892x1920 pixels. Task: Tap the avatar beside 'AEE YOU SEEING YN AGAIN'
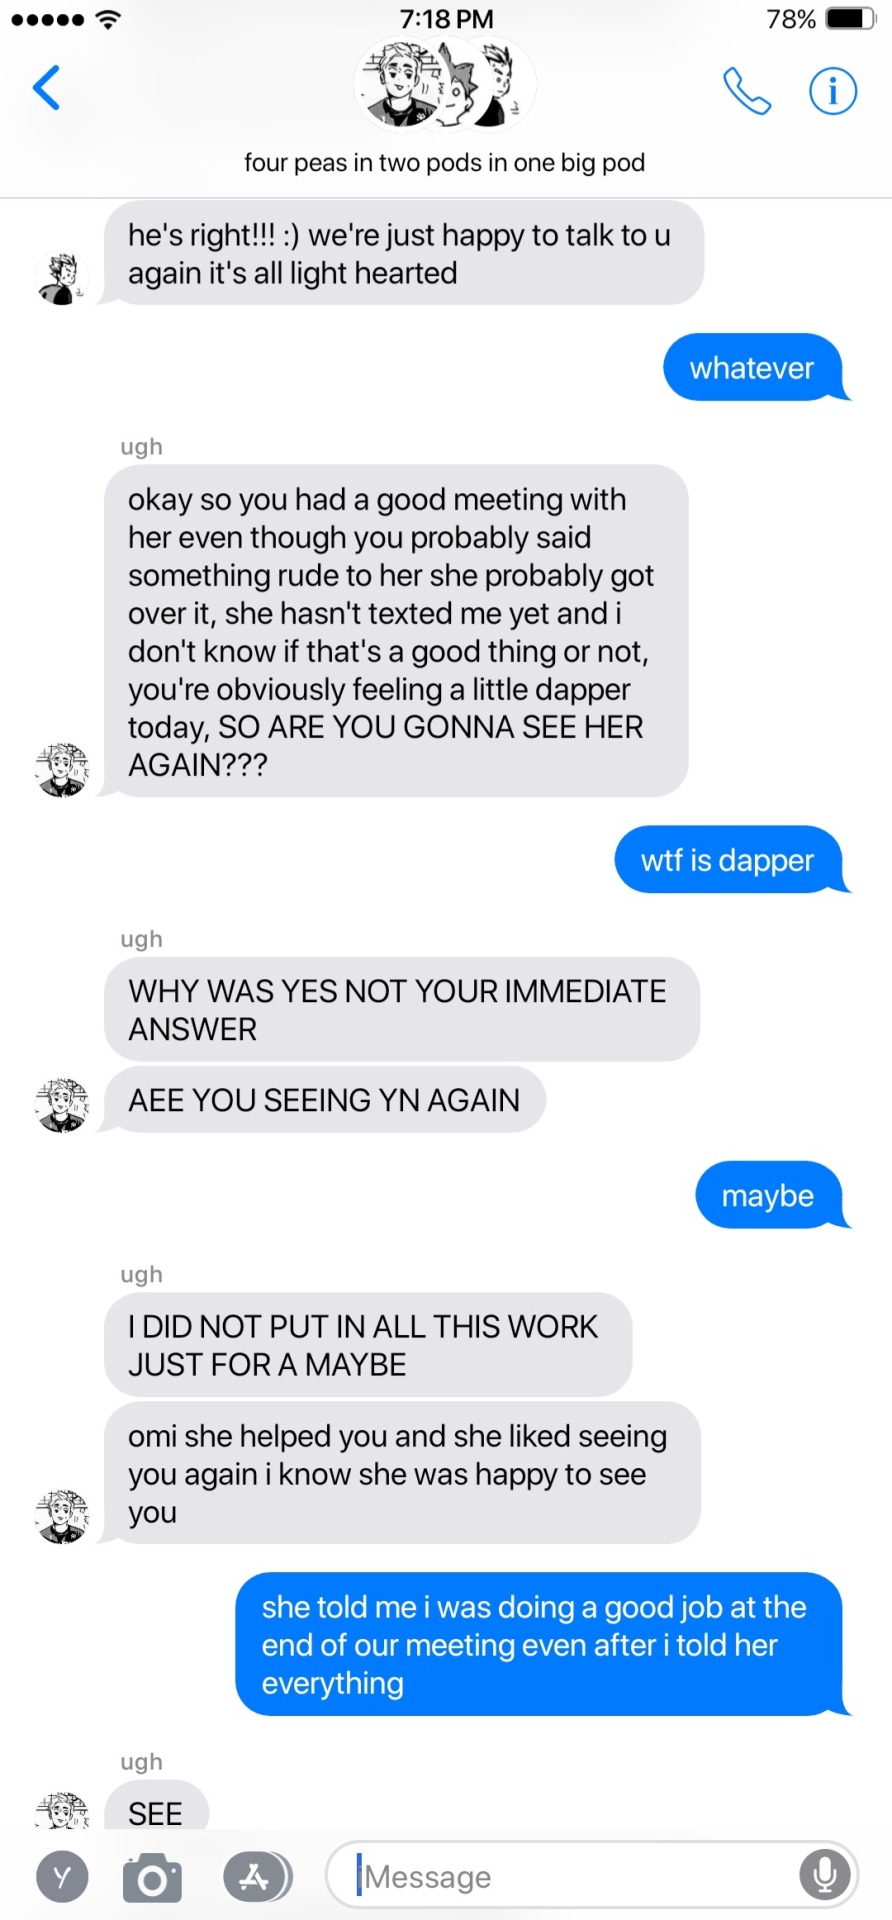62,1105
